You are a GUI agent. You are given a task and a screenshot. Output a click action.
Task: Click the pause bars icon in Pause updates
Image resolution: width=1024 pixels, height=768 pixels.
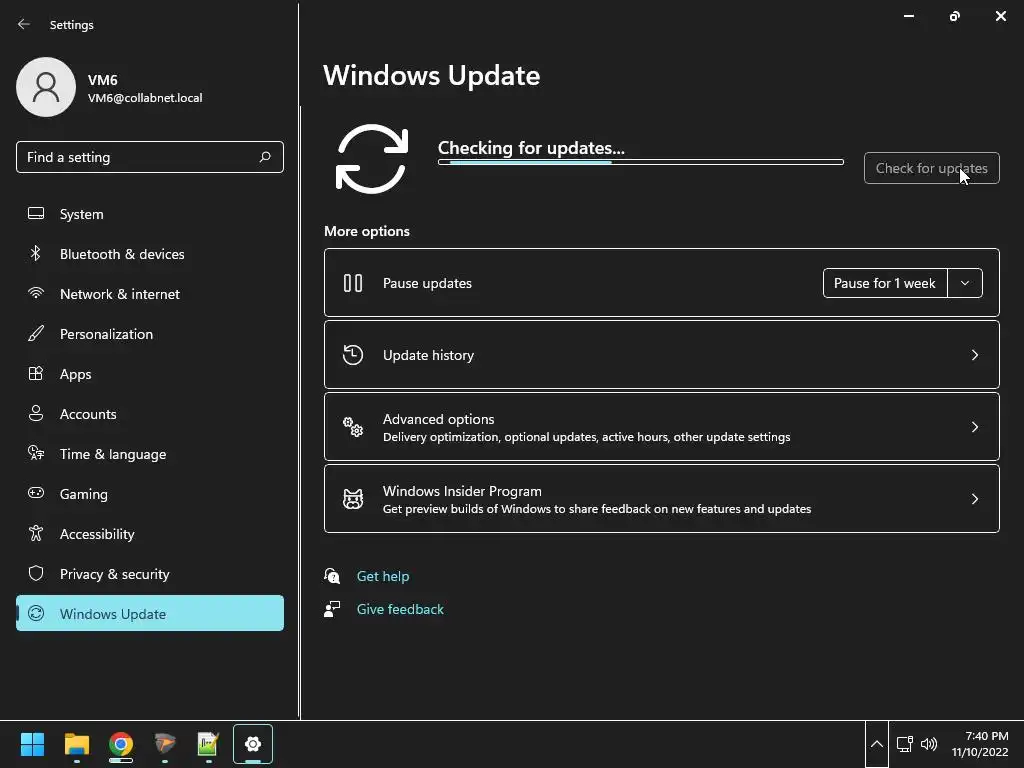pyautogui.click(x=353, y=283)
